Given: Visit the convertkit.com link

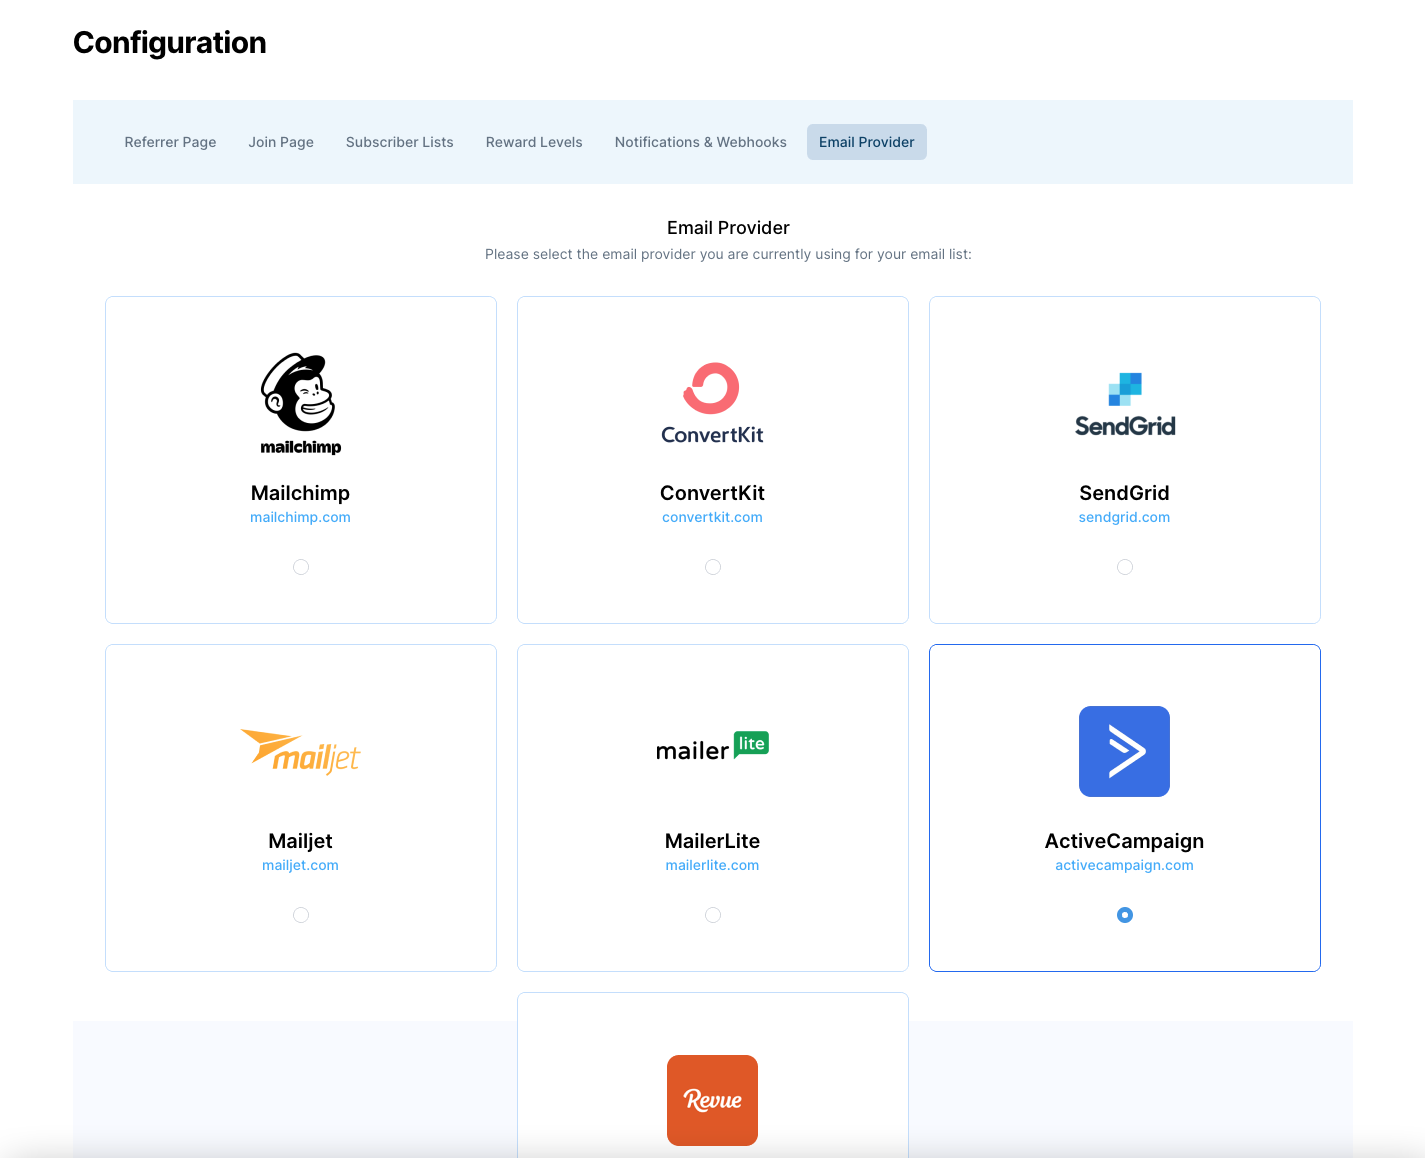Looking at the screenshot, I should 712,517.
